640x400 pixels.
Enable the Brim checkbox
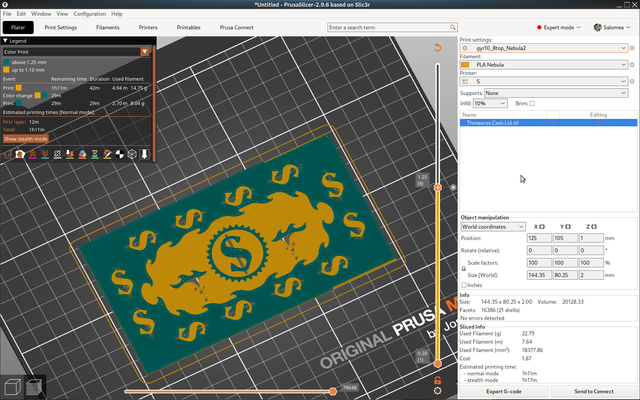[x=532, y=103]
